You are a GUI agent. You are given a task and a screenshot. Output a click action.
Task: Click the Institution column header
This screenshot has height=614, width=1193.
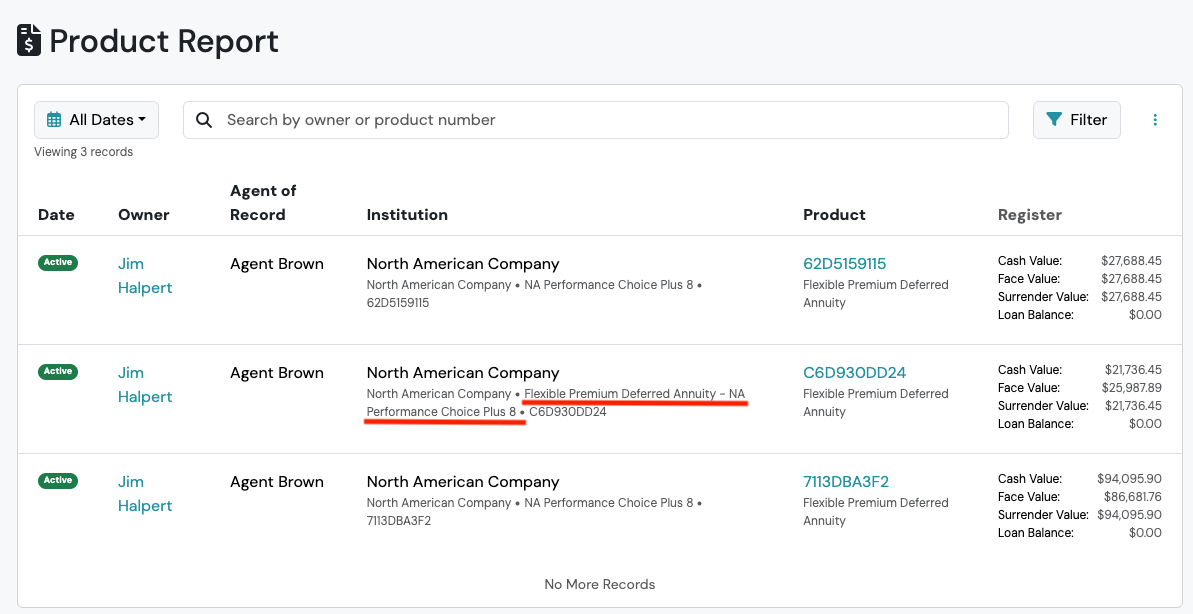point(407,215)
